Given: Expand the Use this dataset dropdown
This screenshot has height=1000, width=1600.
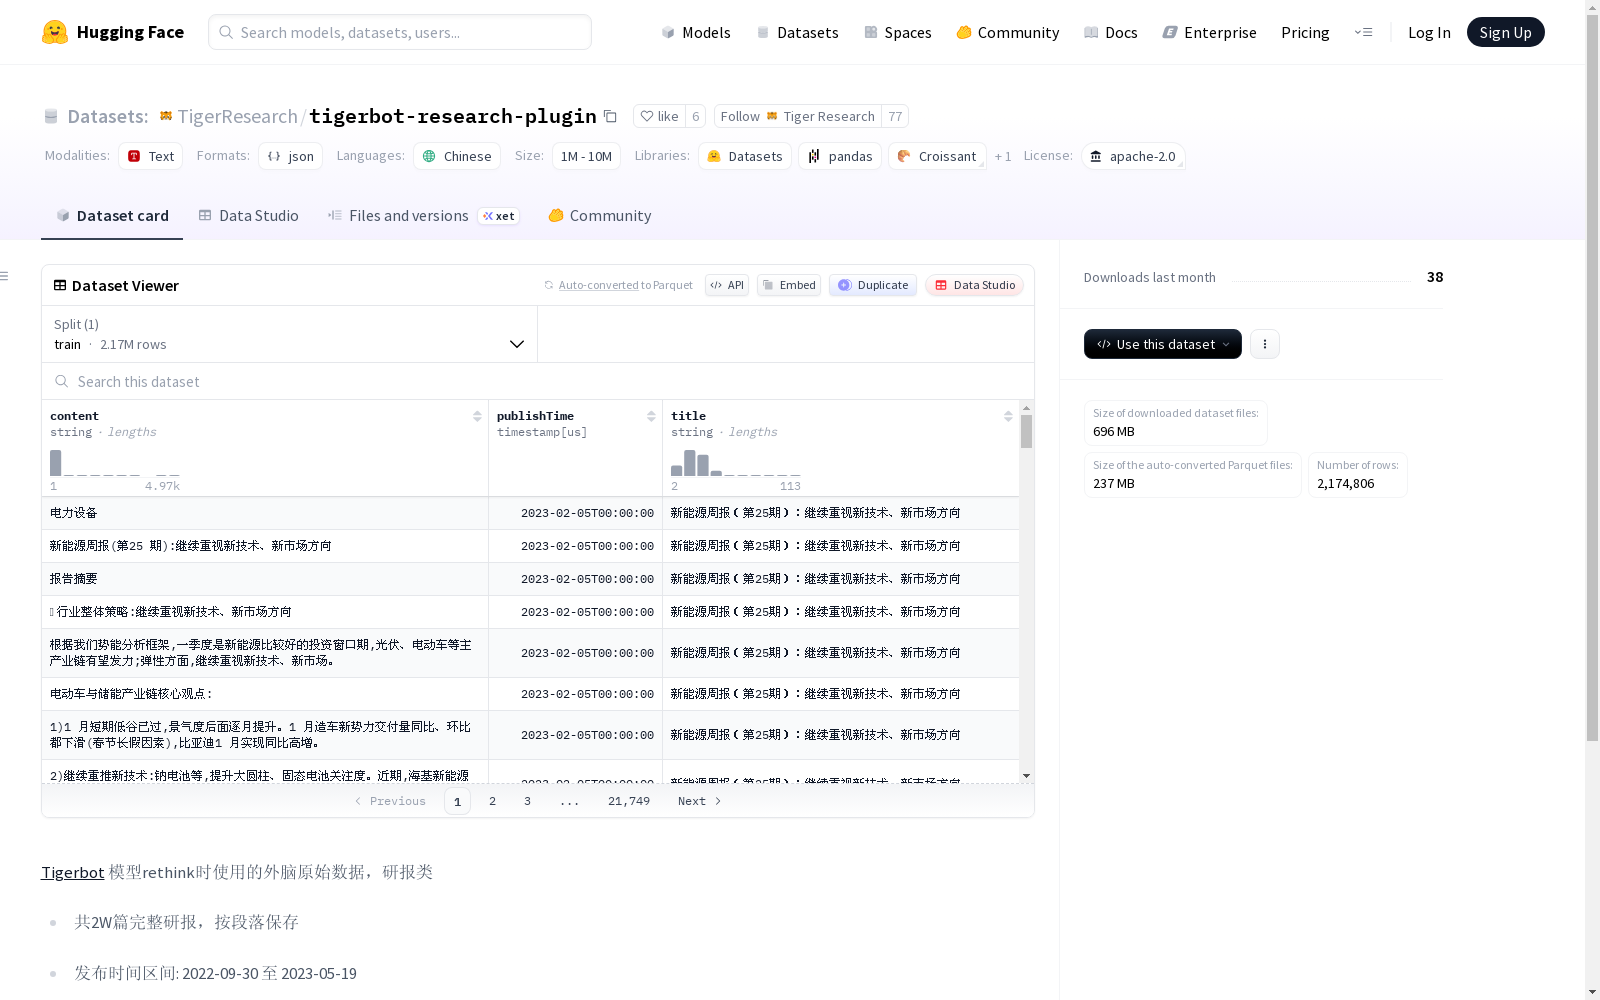Looking at the screenshot, I should (x=1162, y=344).
